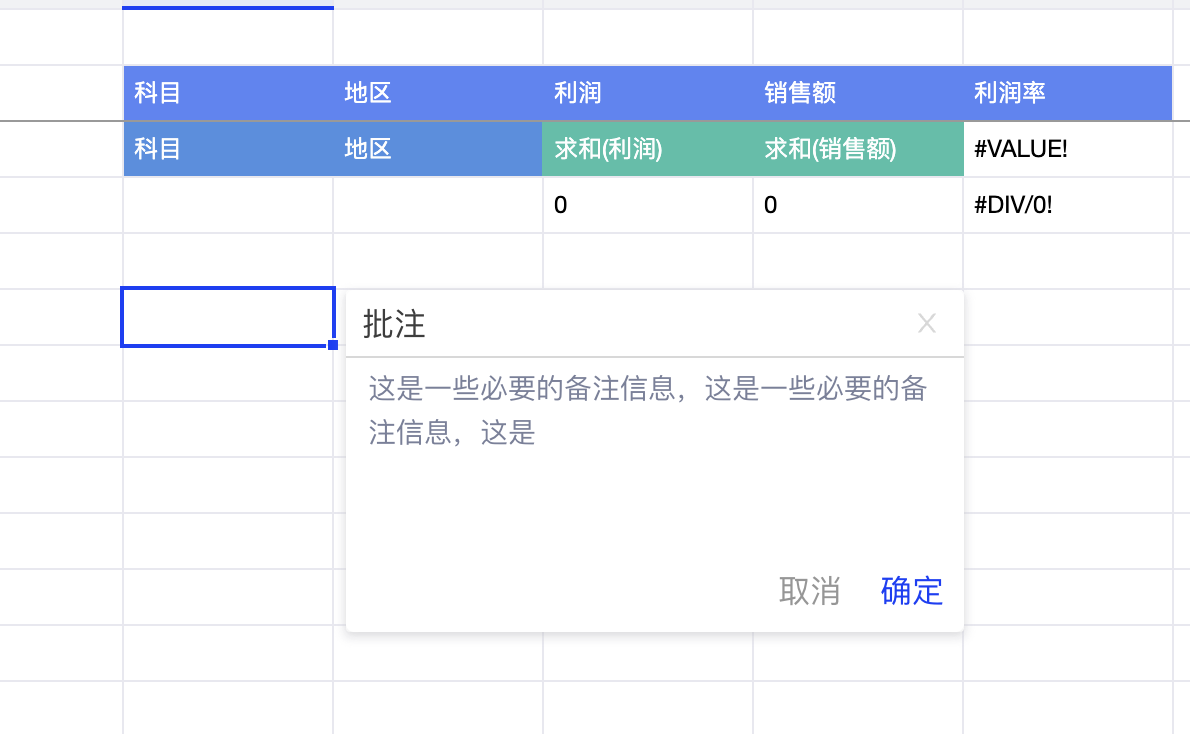Screen dimensions: 1190x734
Task: Select the #DIV/0! error cell
Action: [1067, 205]
